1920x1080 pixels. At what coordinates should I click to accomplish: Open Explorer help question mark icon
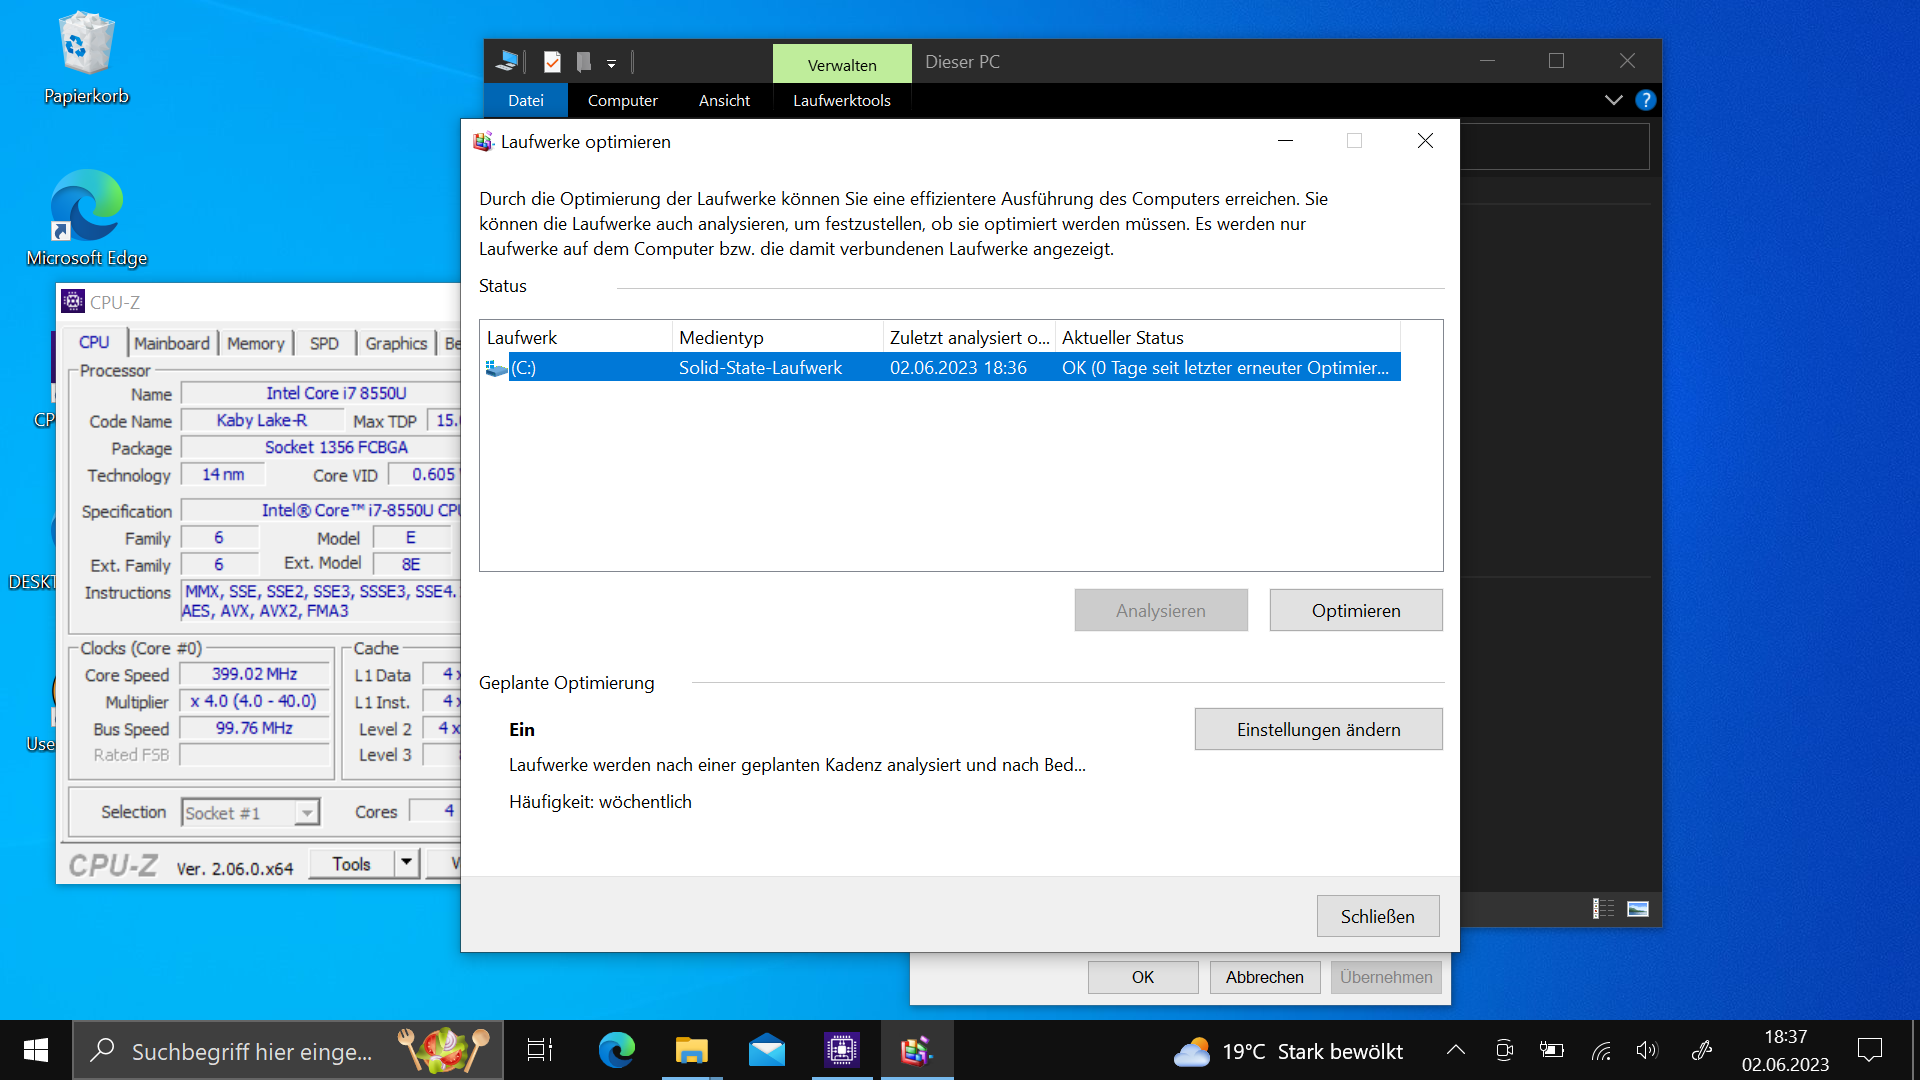coord(1645,100)
